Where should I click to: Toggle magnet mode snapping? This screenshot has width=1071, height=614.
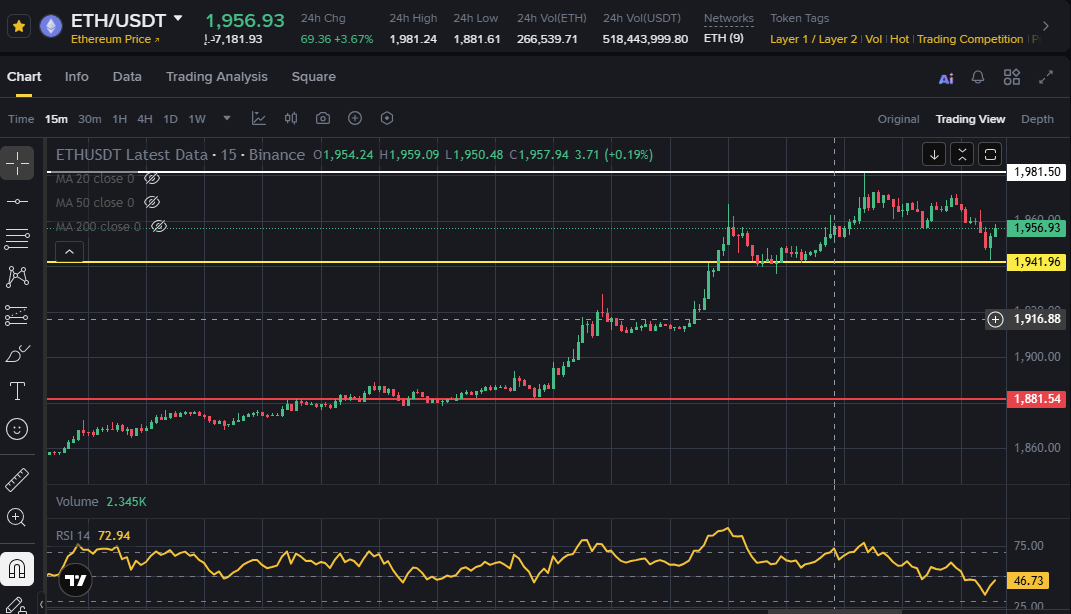[x=17, y=569]
